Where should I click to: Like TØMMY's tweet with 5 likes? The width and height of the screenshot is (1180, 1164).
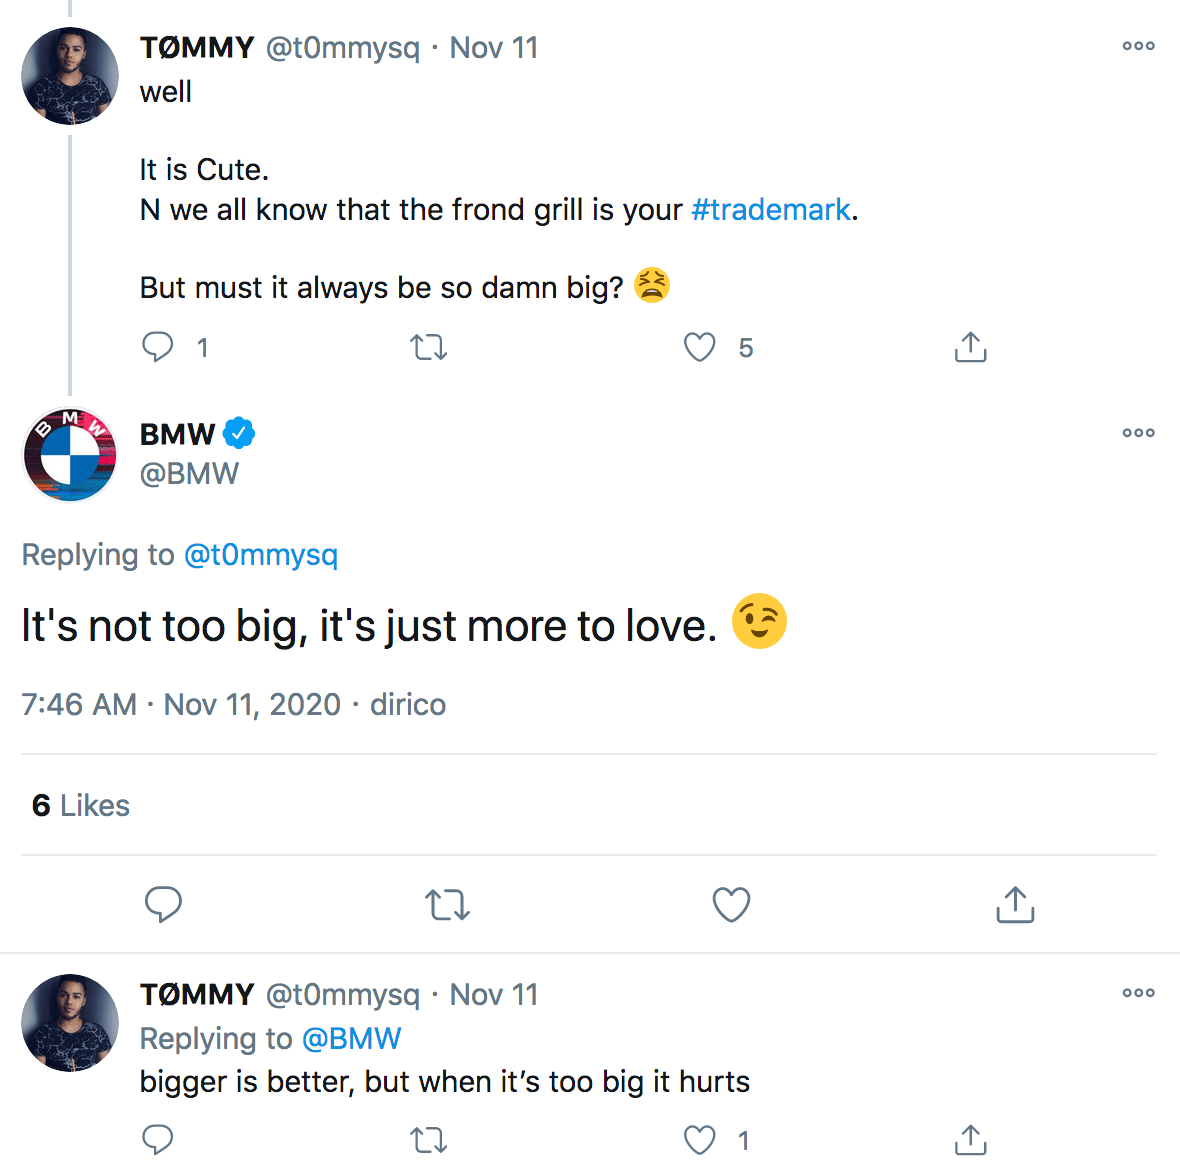click(700, 347)
